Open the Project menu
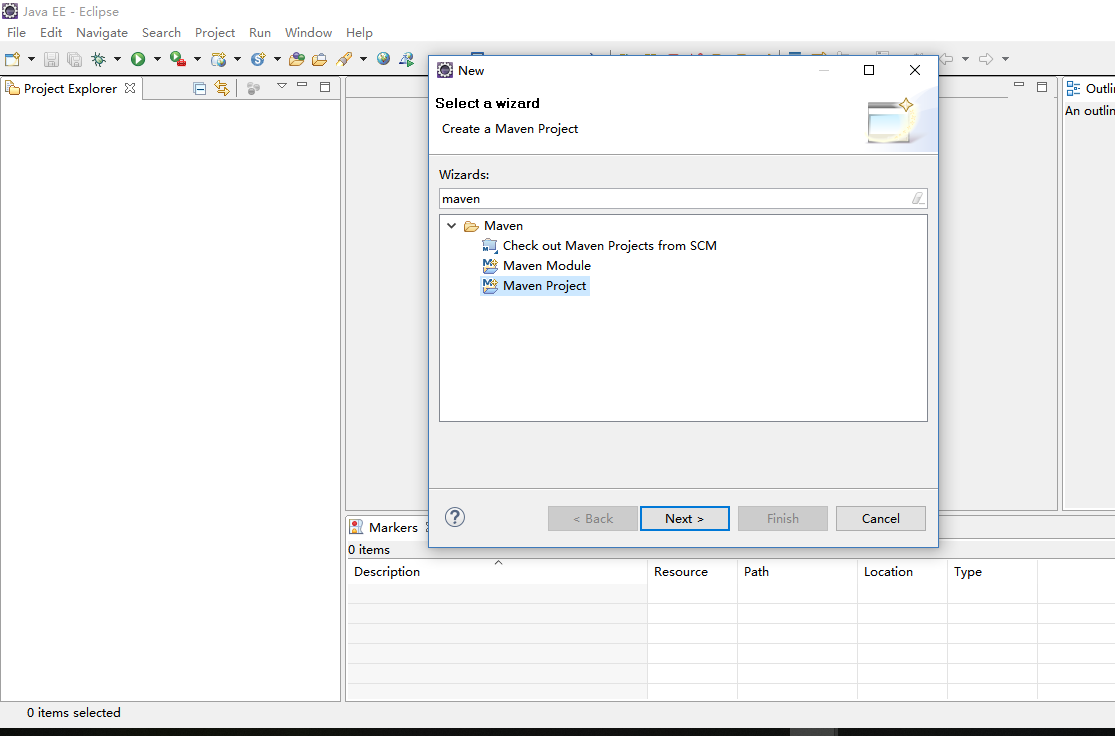This screenshot has width=1115, height=736. point(215,33)
